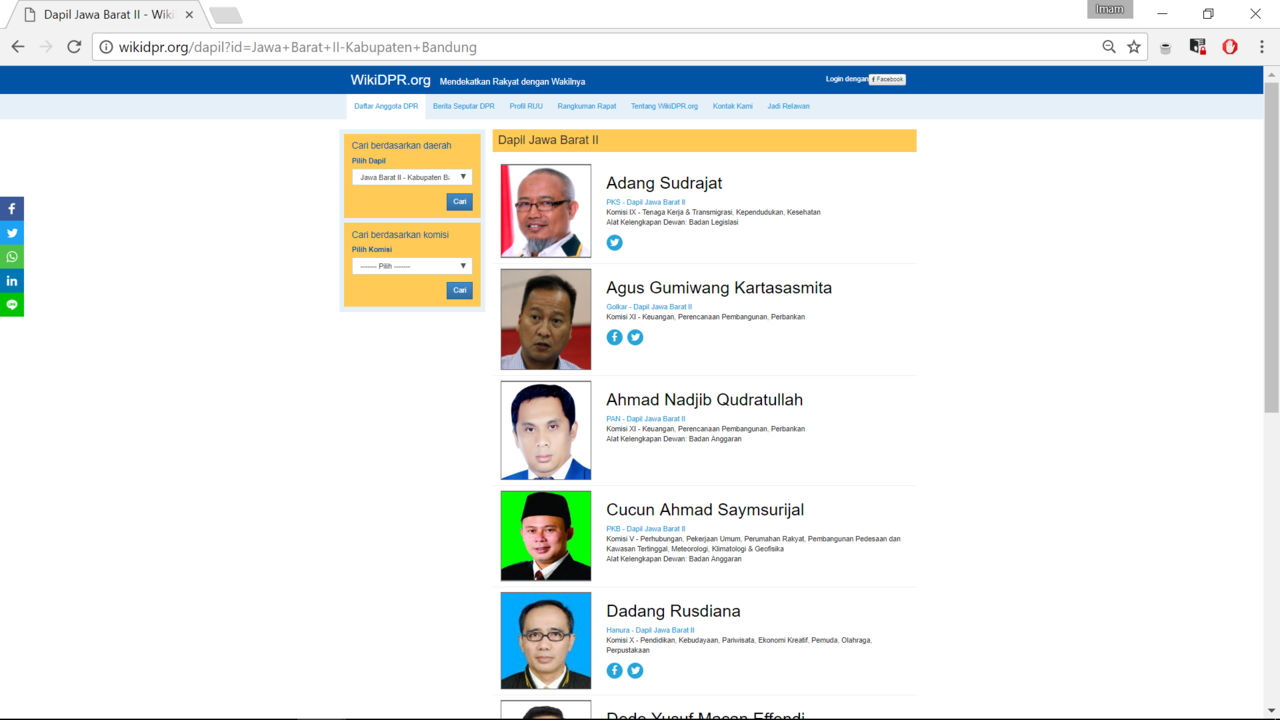Click Agus Gumiwang Kartasasmita's photo
1280x720 pixels.
coord(546,319)
